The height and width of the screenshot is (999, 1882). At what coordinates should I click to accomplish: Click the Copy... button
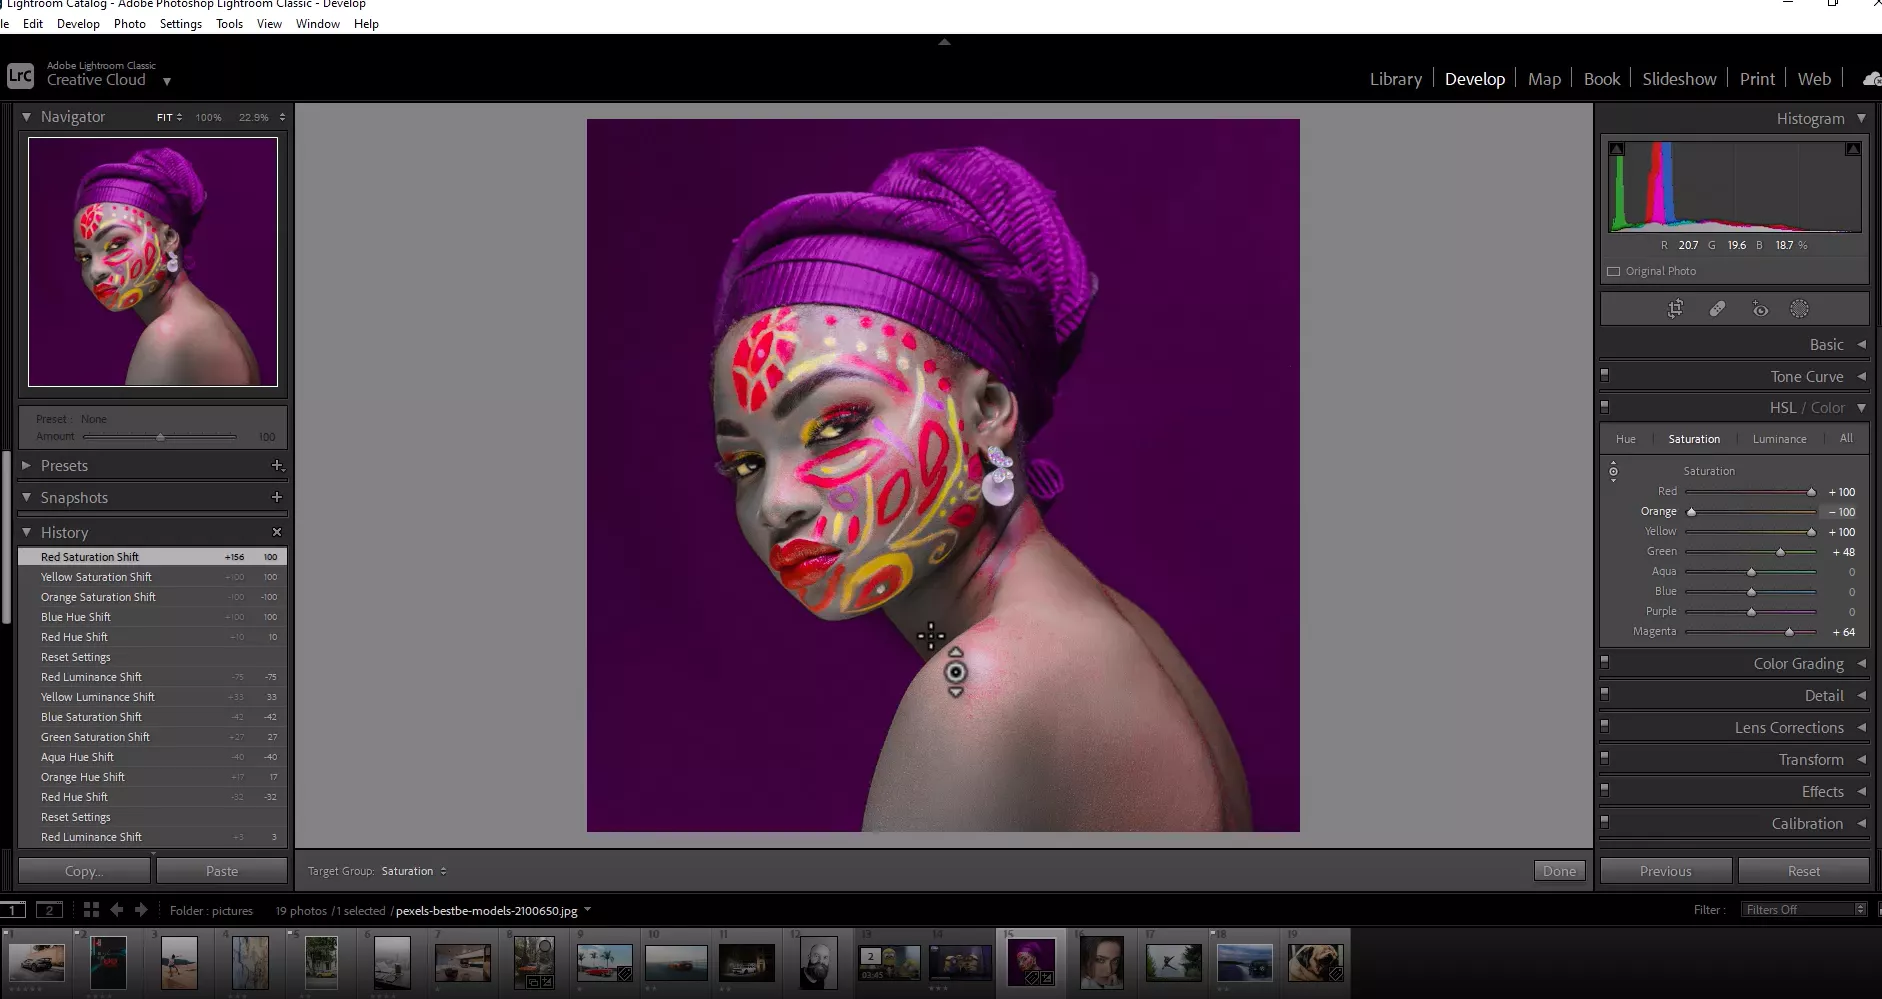click(x=84, y=871)
